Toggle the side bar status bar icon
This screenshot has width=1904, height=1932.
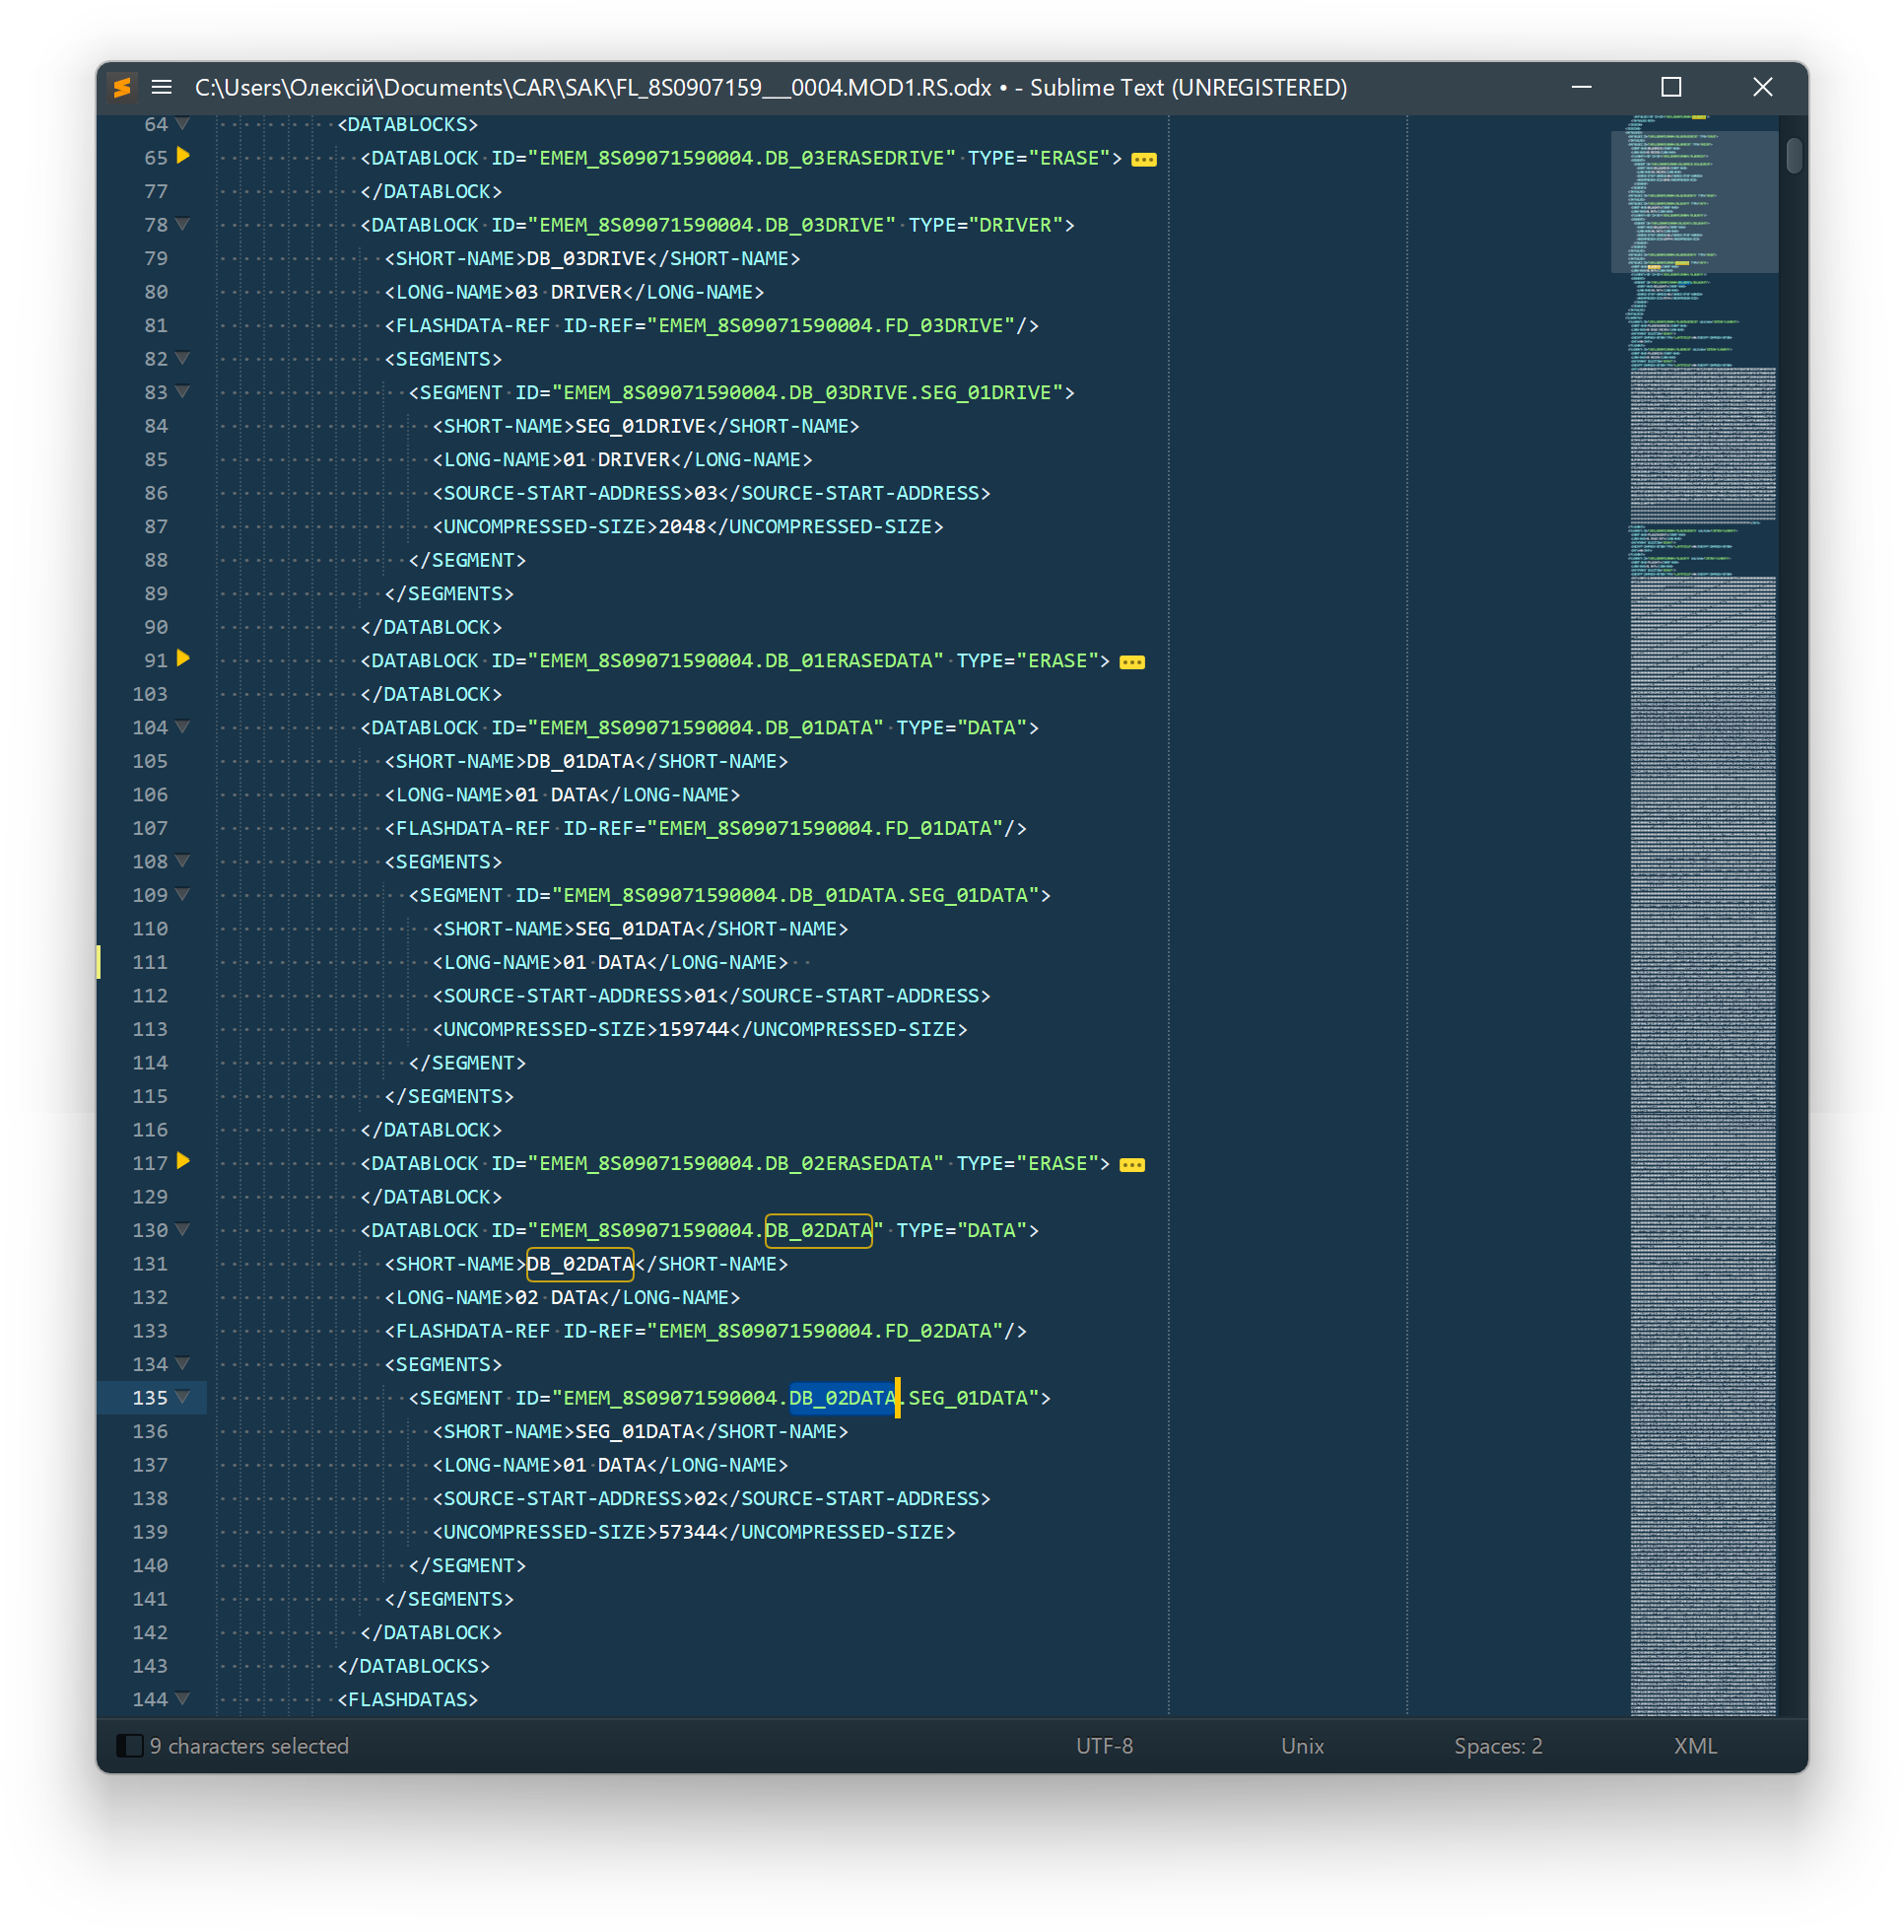[x=129, y=1745]
